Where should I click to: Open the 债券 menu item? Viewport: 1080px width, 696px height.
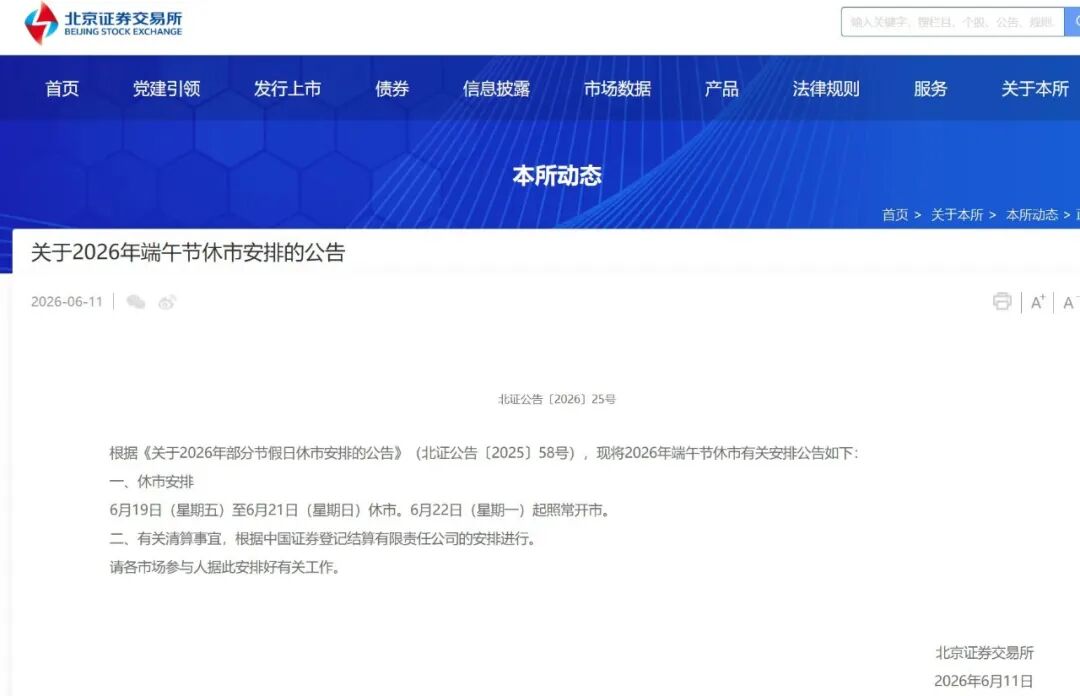tap(392, 89)
